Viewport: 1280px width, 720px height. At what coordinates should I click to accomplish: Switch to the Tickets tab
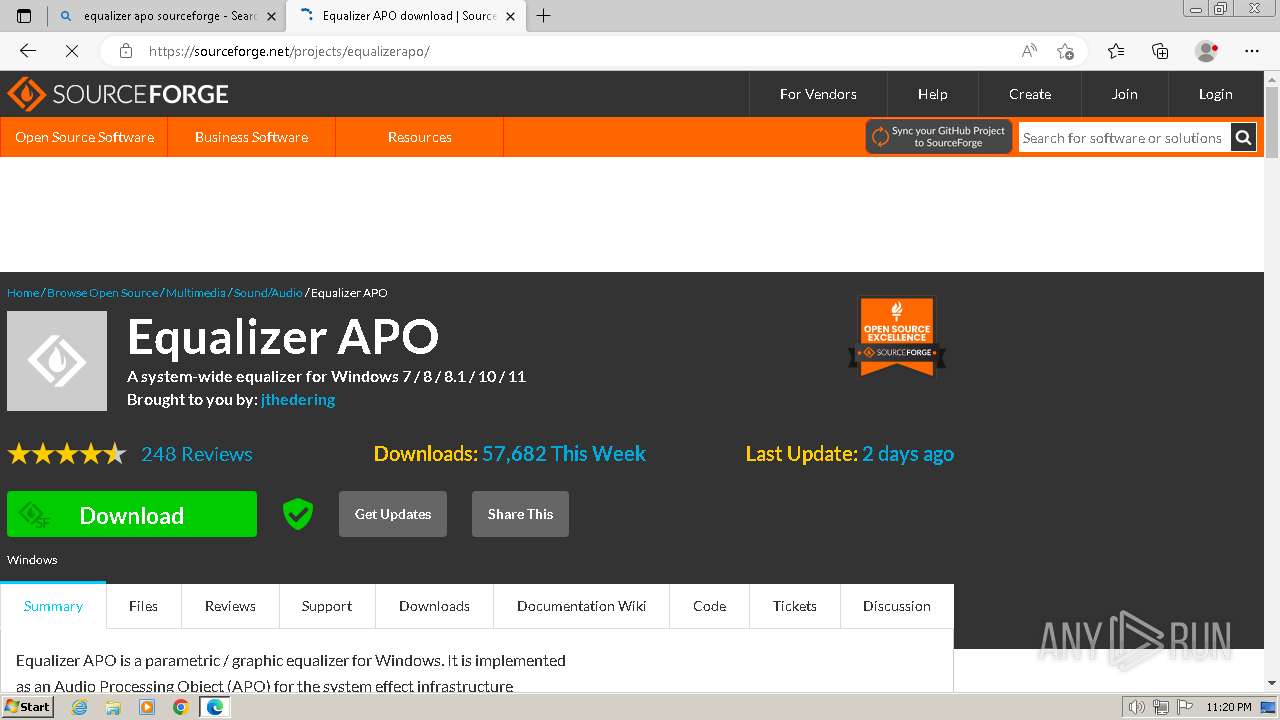coord(795,606)
